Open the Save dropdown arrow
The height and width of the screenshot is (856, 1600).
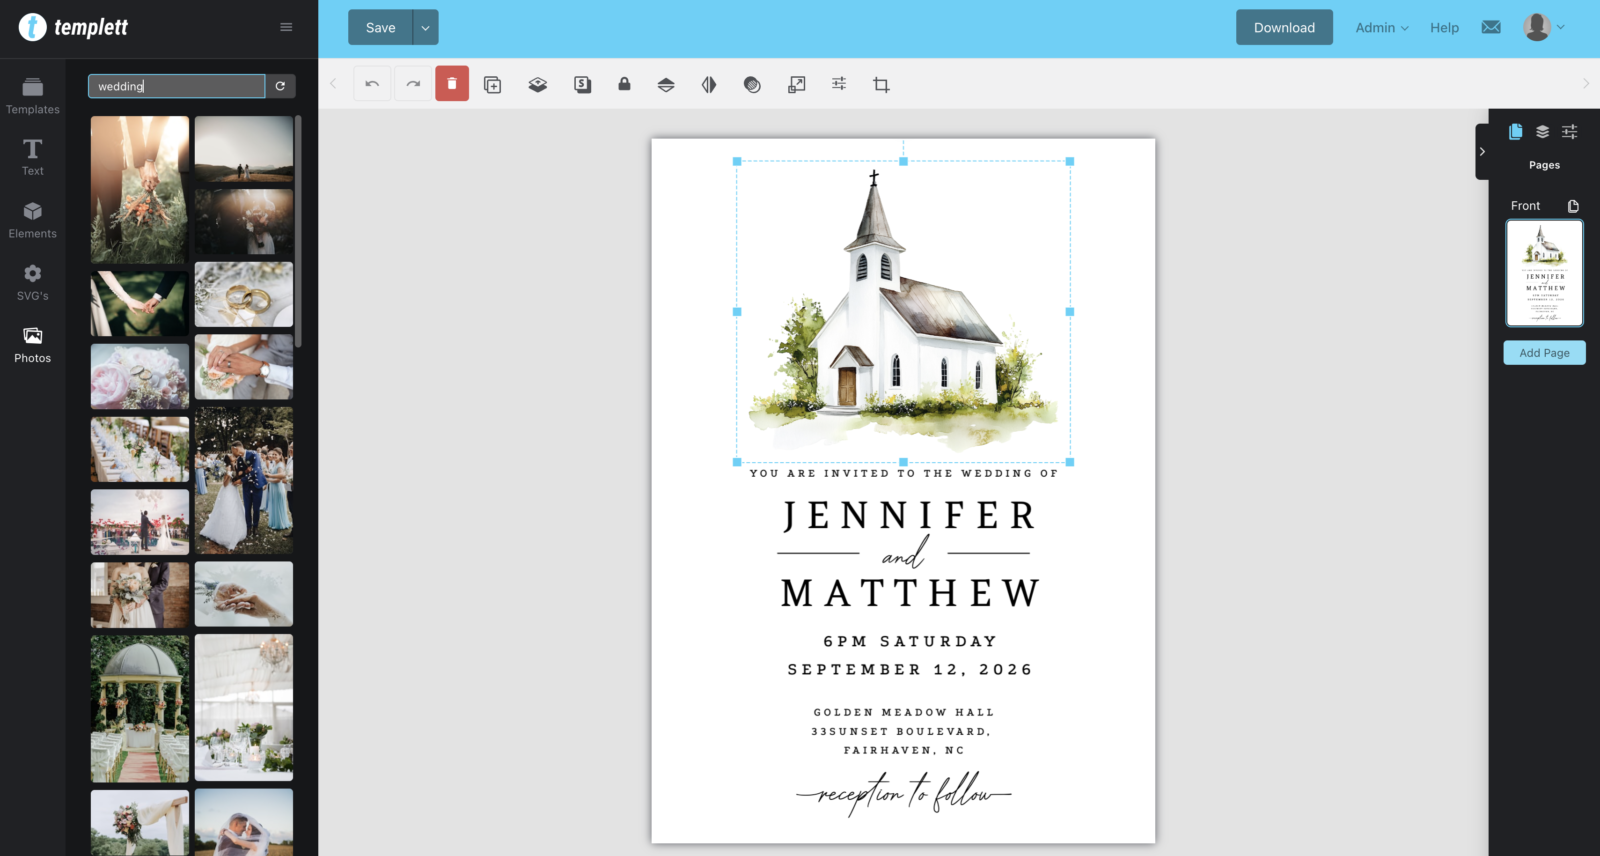pyautogui.click(x=426, y=28)
